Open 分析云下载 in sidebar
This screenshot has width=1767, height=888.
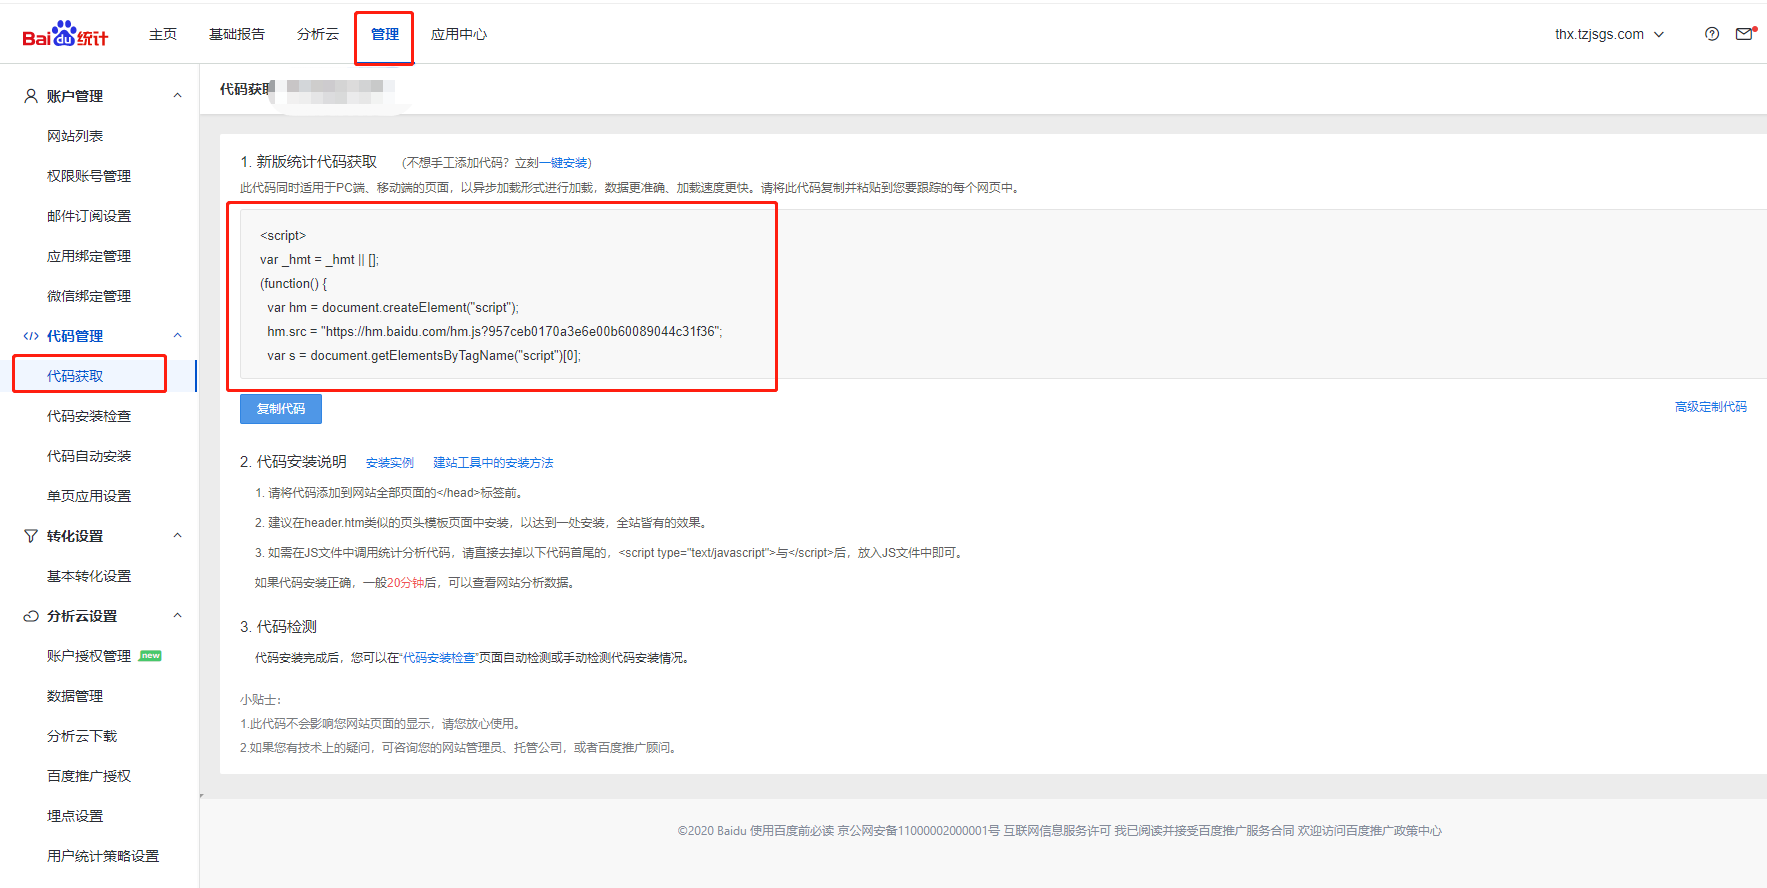pos(82,736)
